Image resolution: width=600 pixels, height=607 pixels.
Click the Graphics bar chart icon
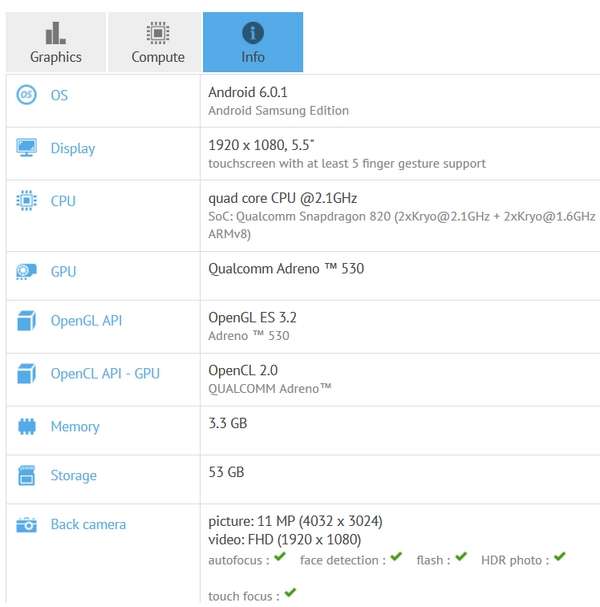[x=55, y=33]
